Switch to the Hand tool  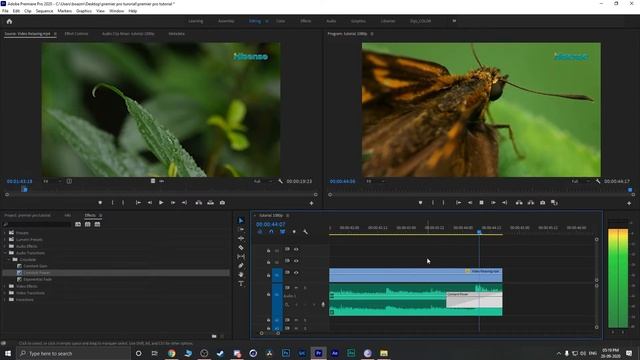pyautogui.click(x=241, y=275)
